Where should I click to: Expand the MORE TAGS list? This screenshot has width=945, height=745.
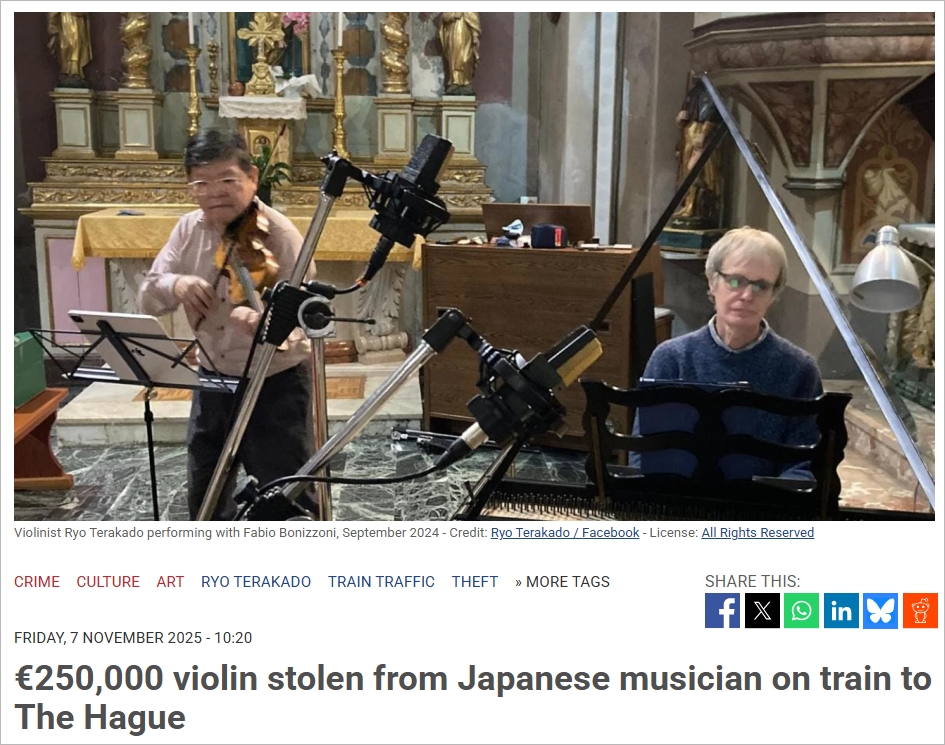click(562, 582)
